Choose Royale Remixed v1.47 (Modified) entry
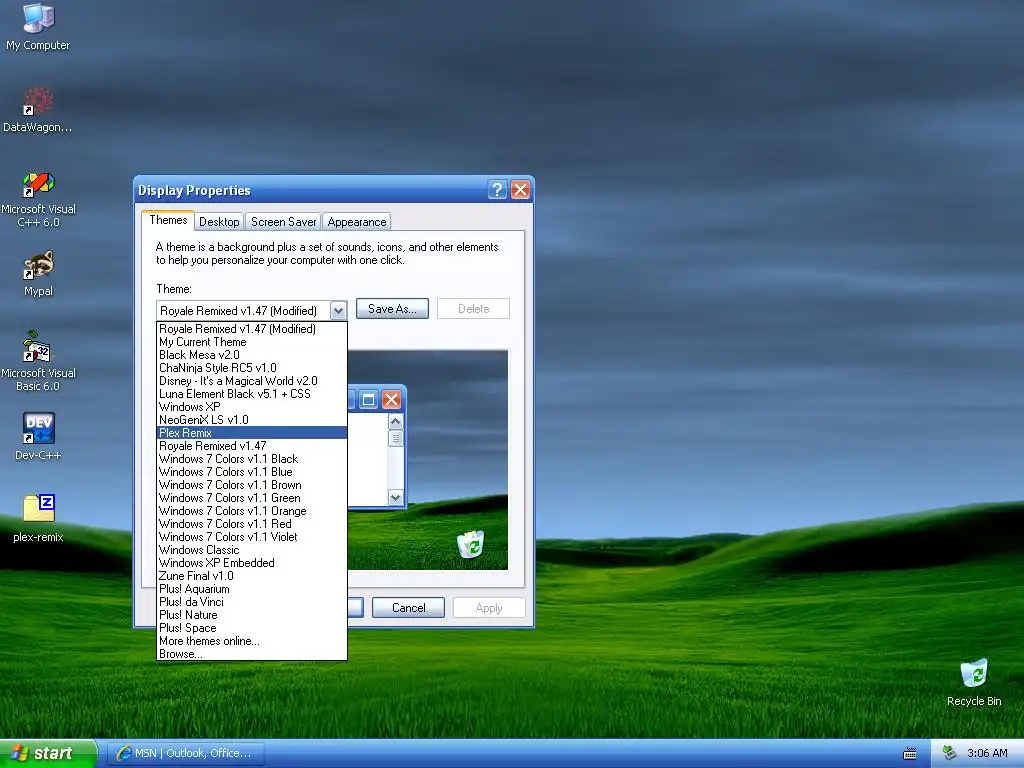The width and height of the screenshot is (1024, 768). [x=252, y=328]
